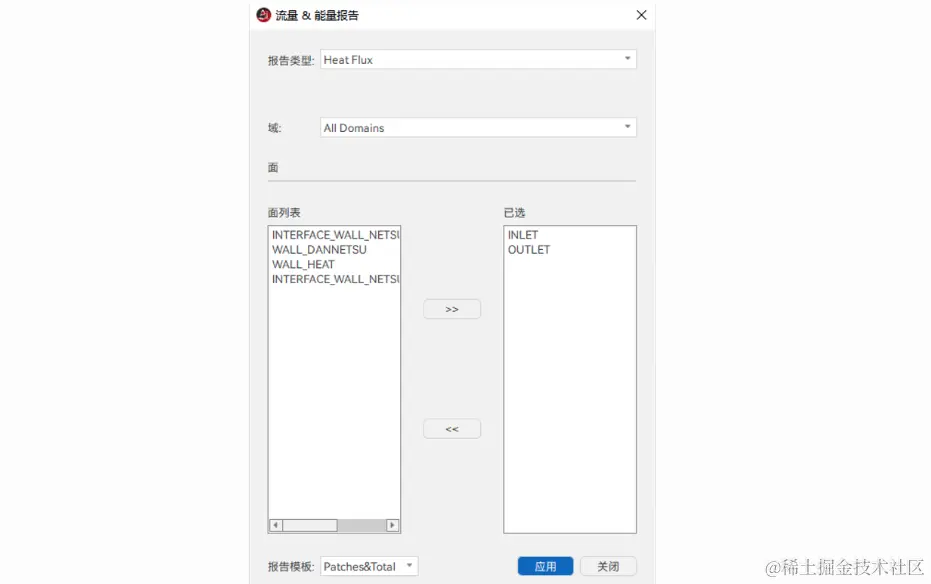Click the 应用 apply button

(x=545, y=566)
